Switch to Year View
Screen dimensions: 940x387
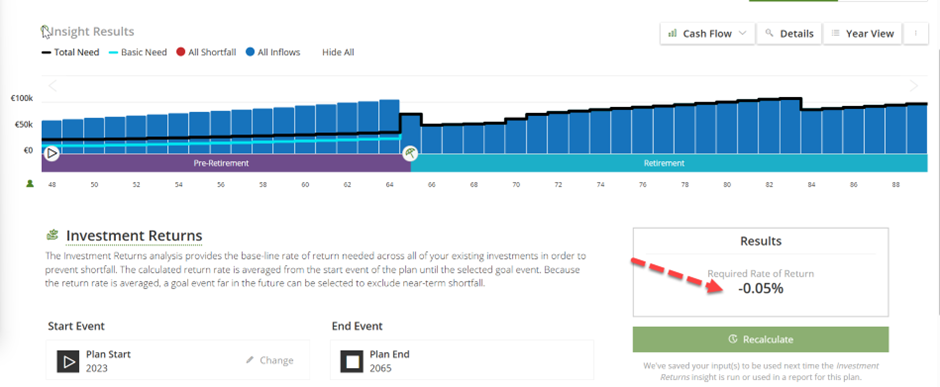(862, 34)
